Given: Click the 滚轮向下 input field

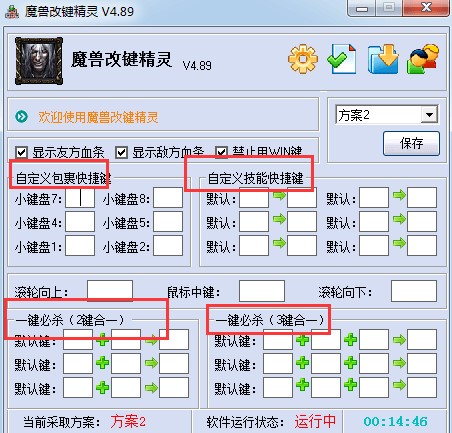Looking at the screenshot, I should pyautogui.click(x=414, y=291).
